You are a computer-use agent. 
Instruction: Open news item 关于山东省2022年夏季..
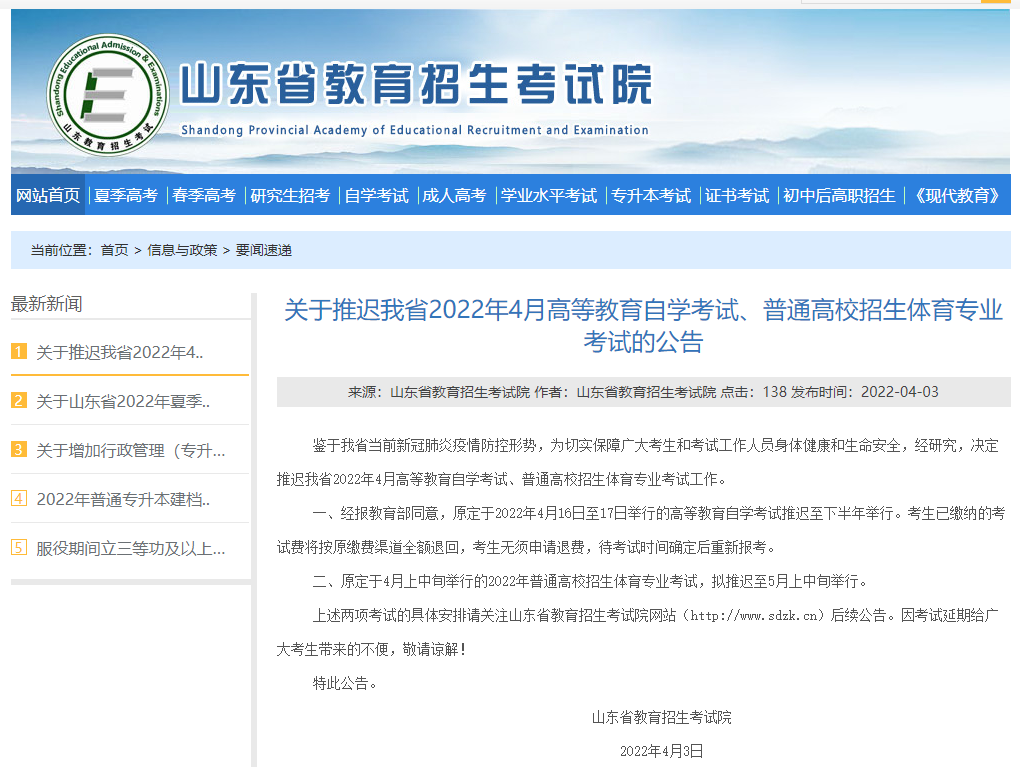pyautogui.click(x=123, y=401)
